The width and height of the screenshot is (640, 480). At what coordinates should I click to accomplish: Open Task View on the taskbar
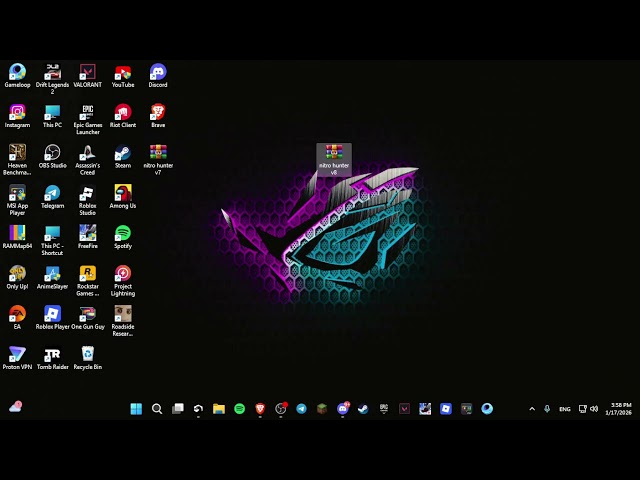(x=178, y=409)
